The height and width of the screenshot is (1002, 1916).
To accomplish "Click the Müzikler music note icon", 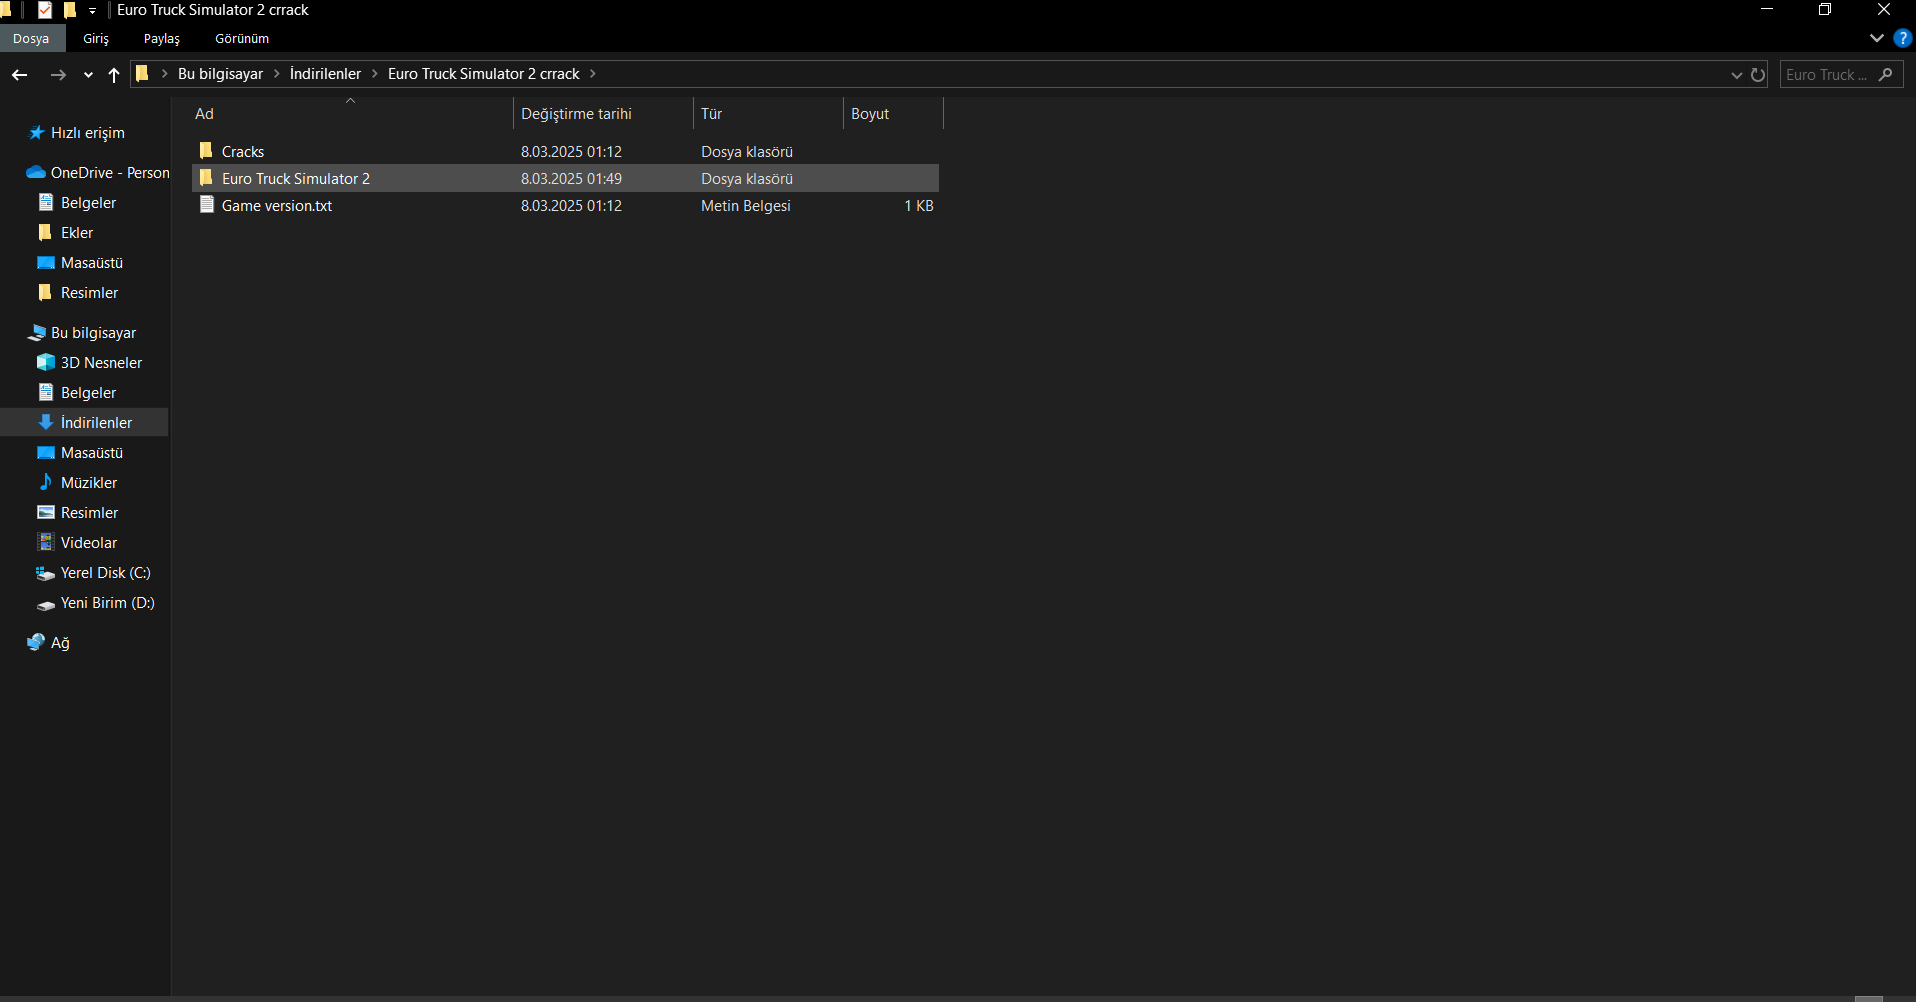I will point(45,482).
